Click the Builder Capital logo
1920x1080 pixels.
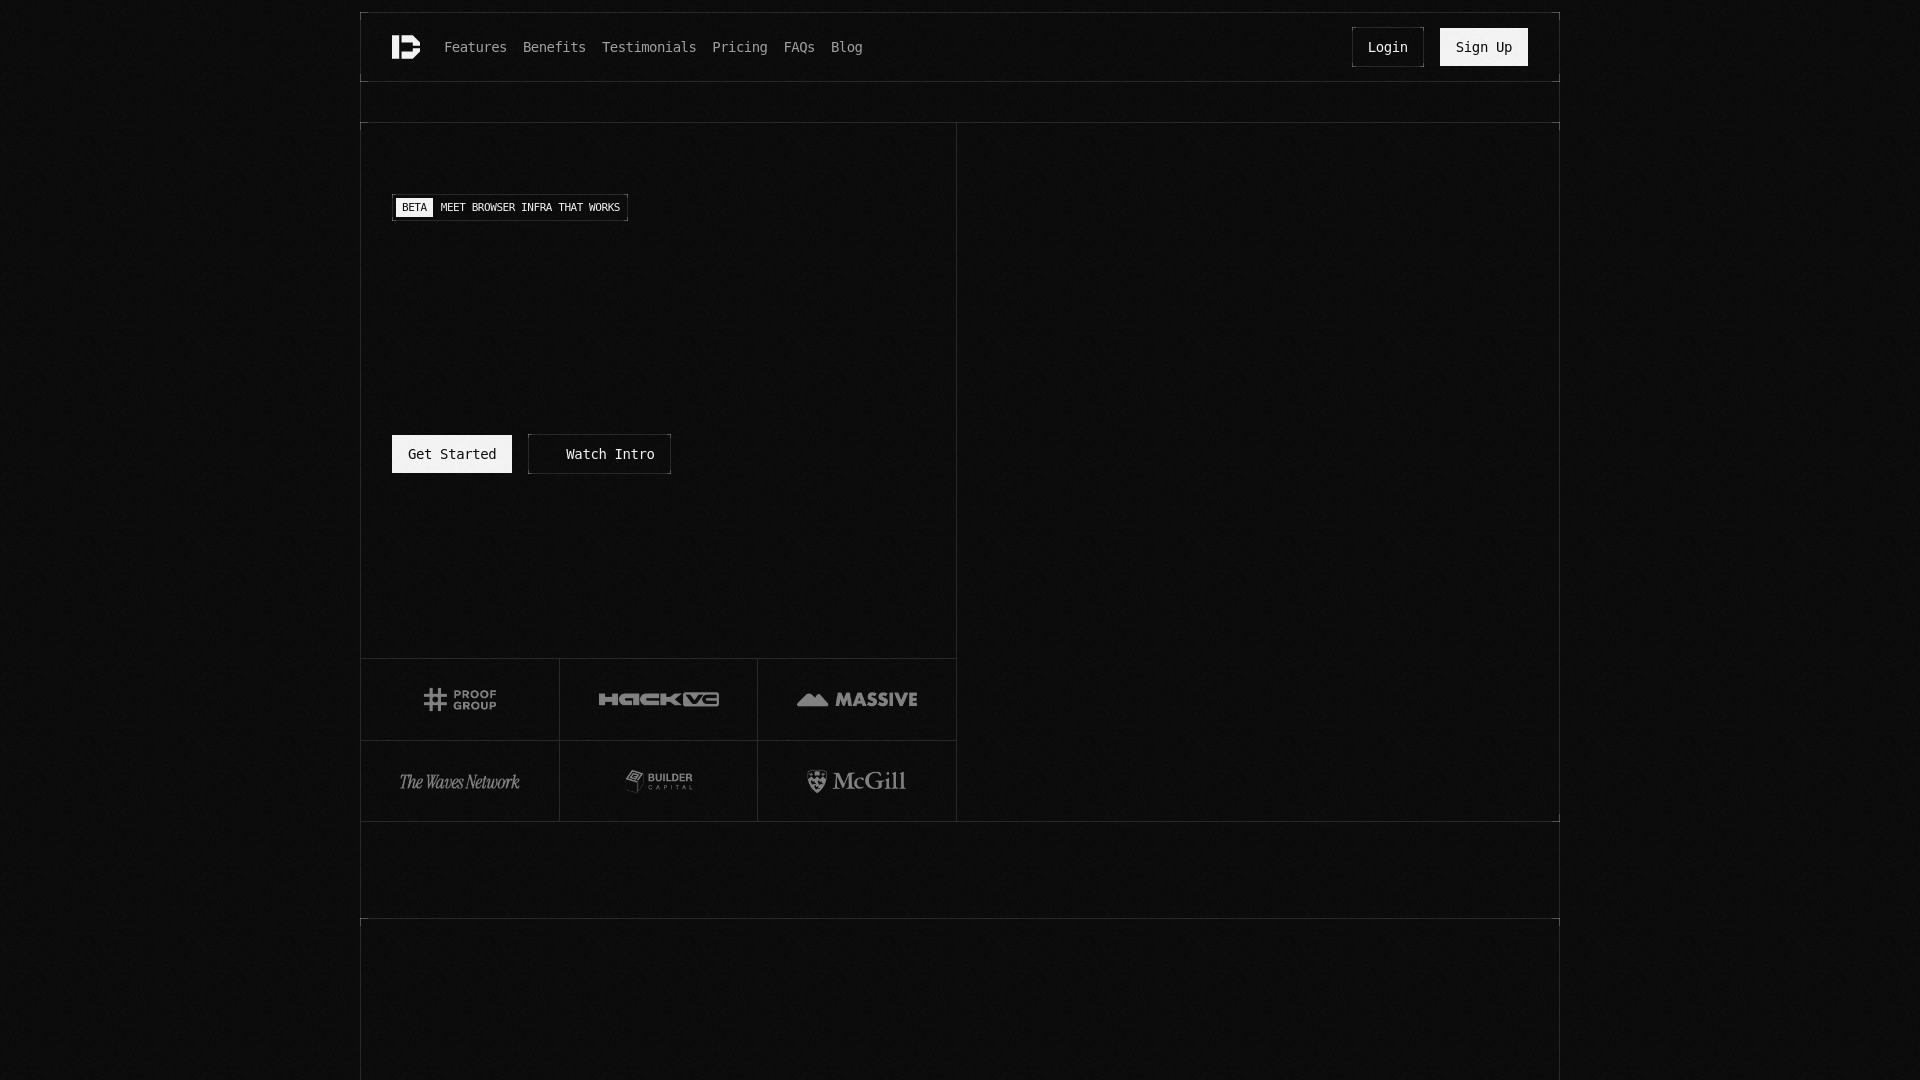click(659, 780)
